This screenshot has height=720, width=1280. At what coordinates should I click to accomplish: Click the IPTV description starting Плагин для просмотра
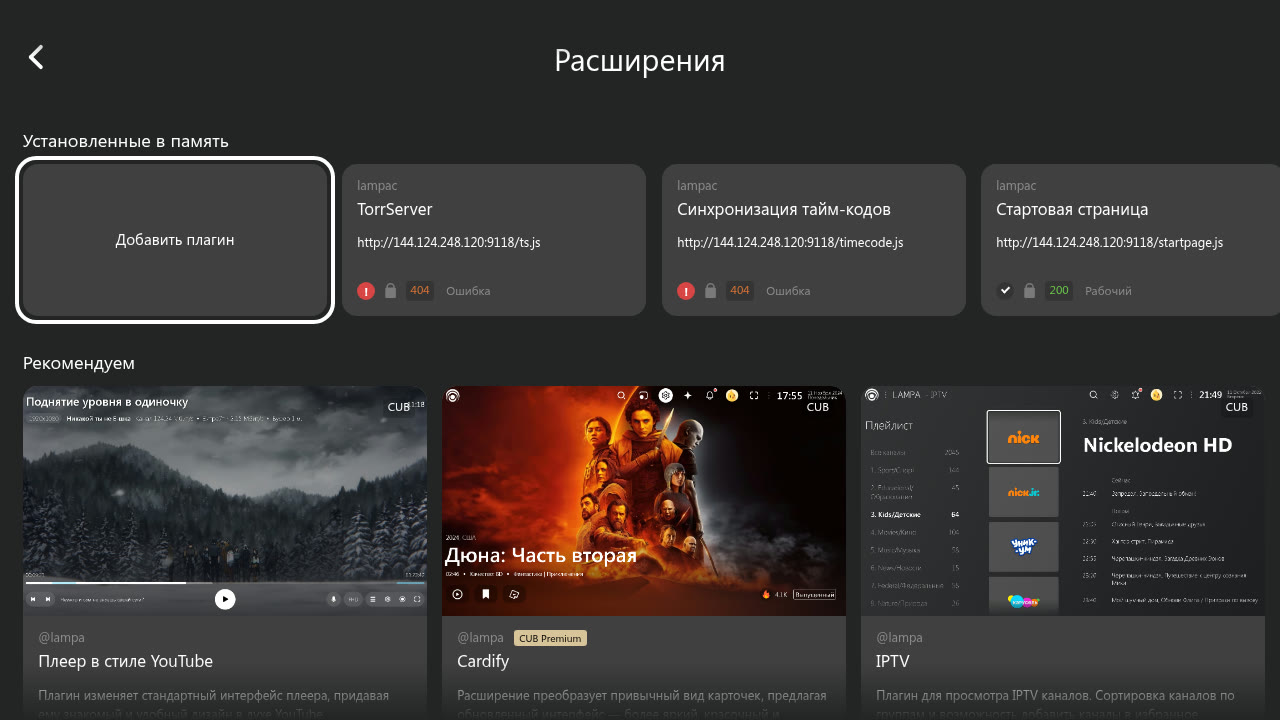coord(1055,704)
